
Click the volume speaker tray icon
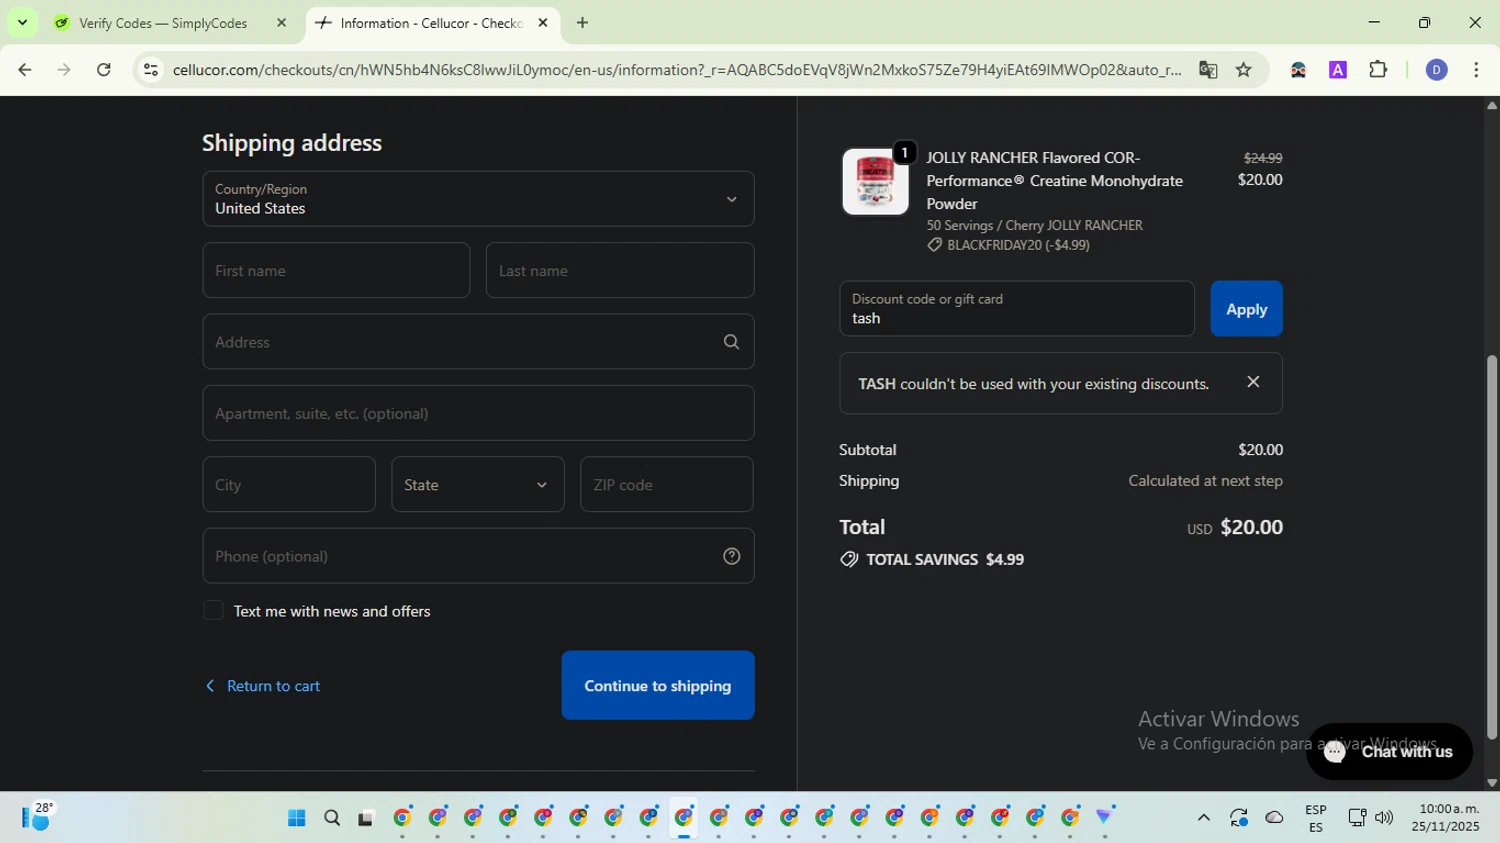pos(1384,818)
